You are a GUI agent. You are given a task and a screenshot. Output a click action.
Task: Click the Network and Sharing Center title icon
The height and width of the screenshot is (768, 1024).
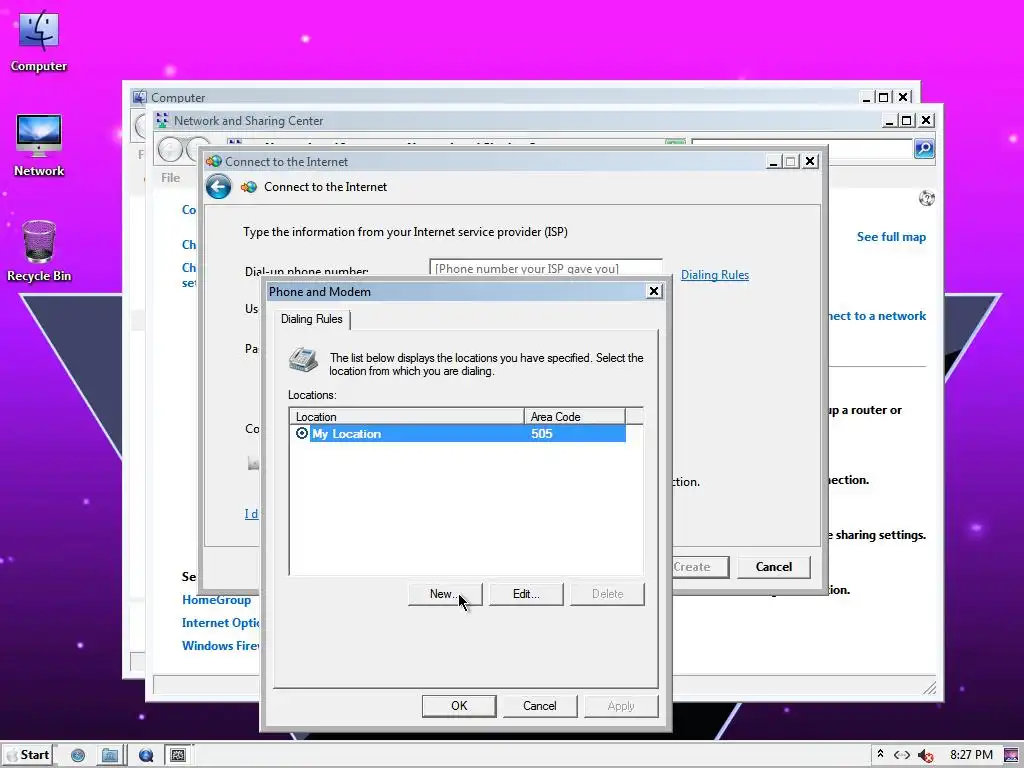point(162,120)
